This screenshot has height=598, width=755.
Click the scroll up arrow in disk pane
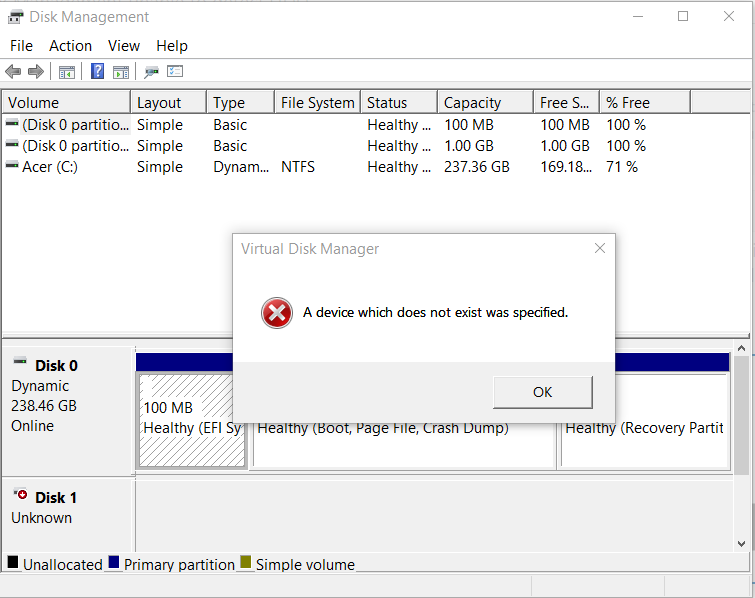coord(741,348)
